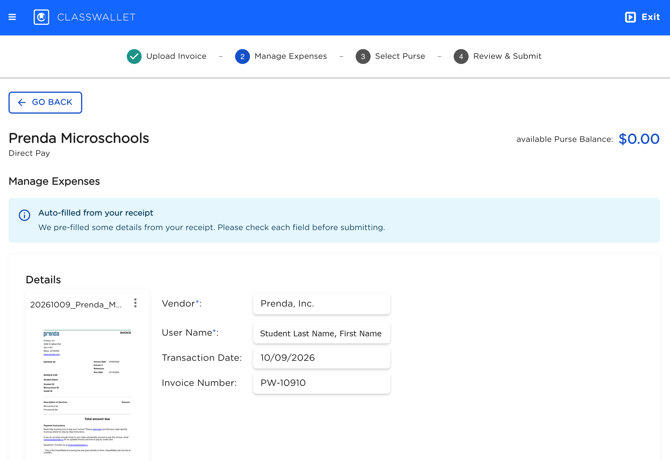Open the three-dot menu for uploaded file
The width and height of the screenshot is (670, 461).
(x=135, y=303)
